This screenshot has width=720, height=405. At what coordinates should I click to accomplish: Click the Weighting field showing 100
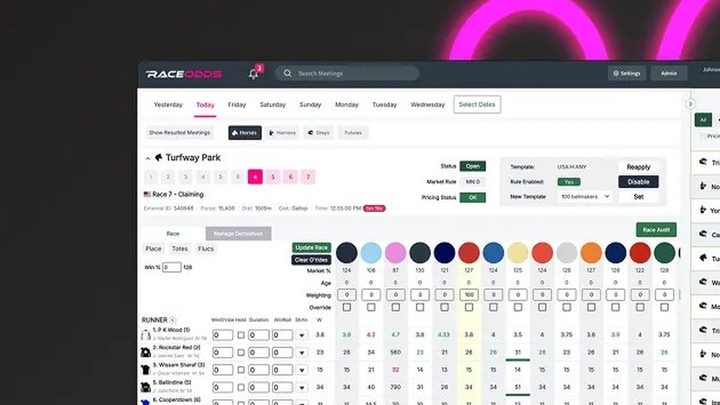point(469,295)
